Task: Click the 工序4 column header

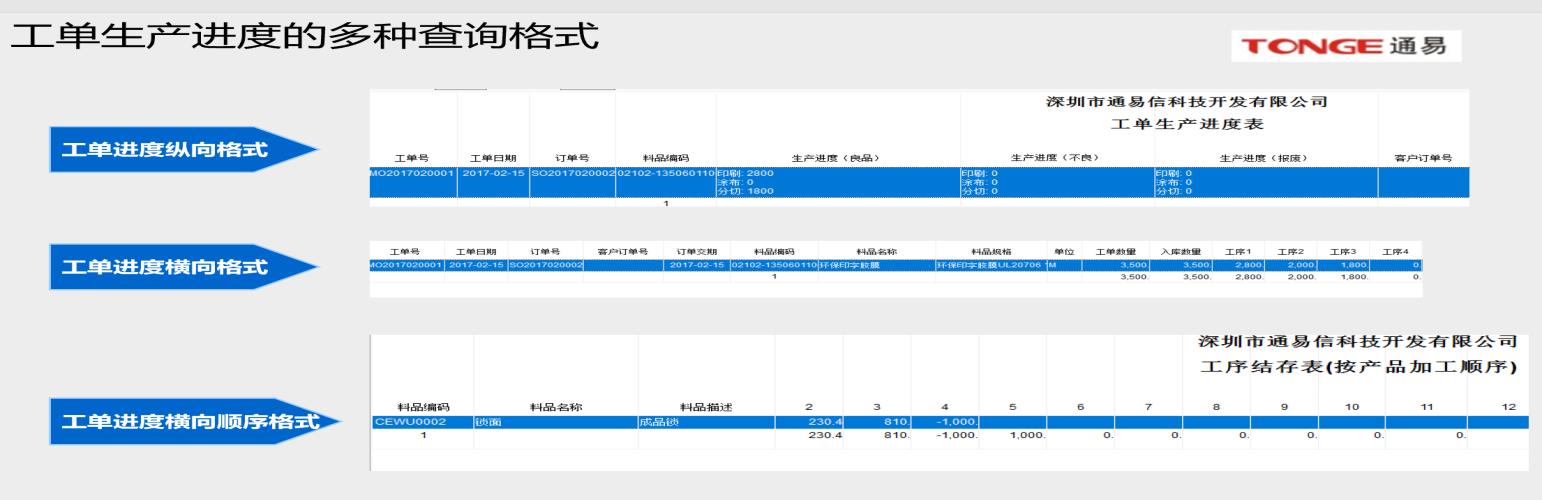Action: (x=1395, y=251)
